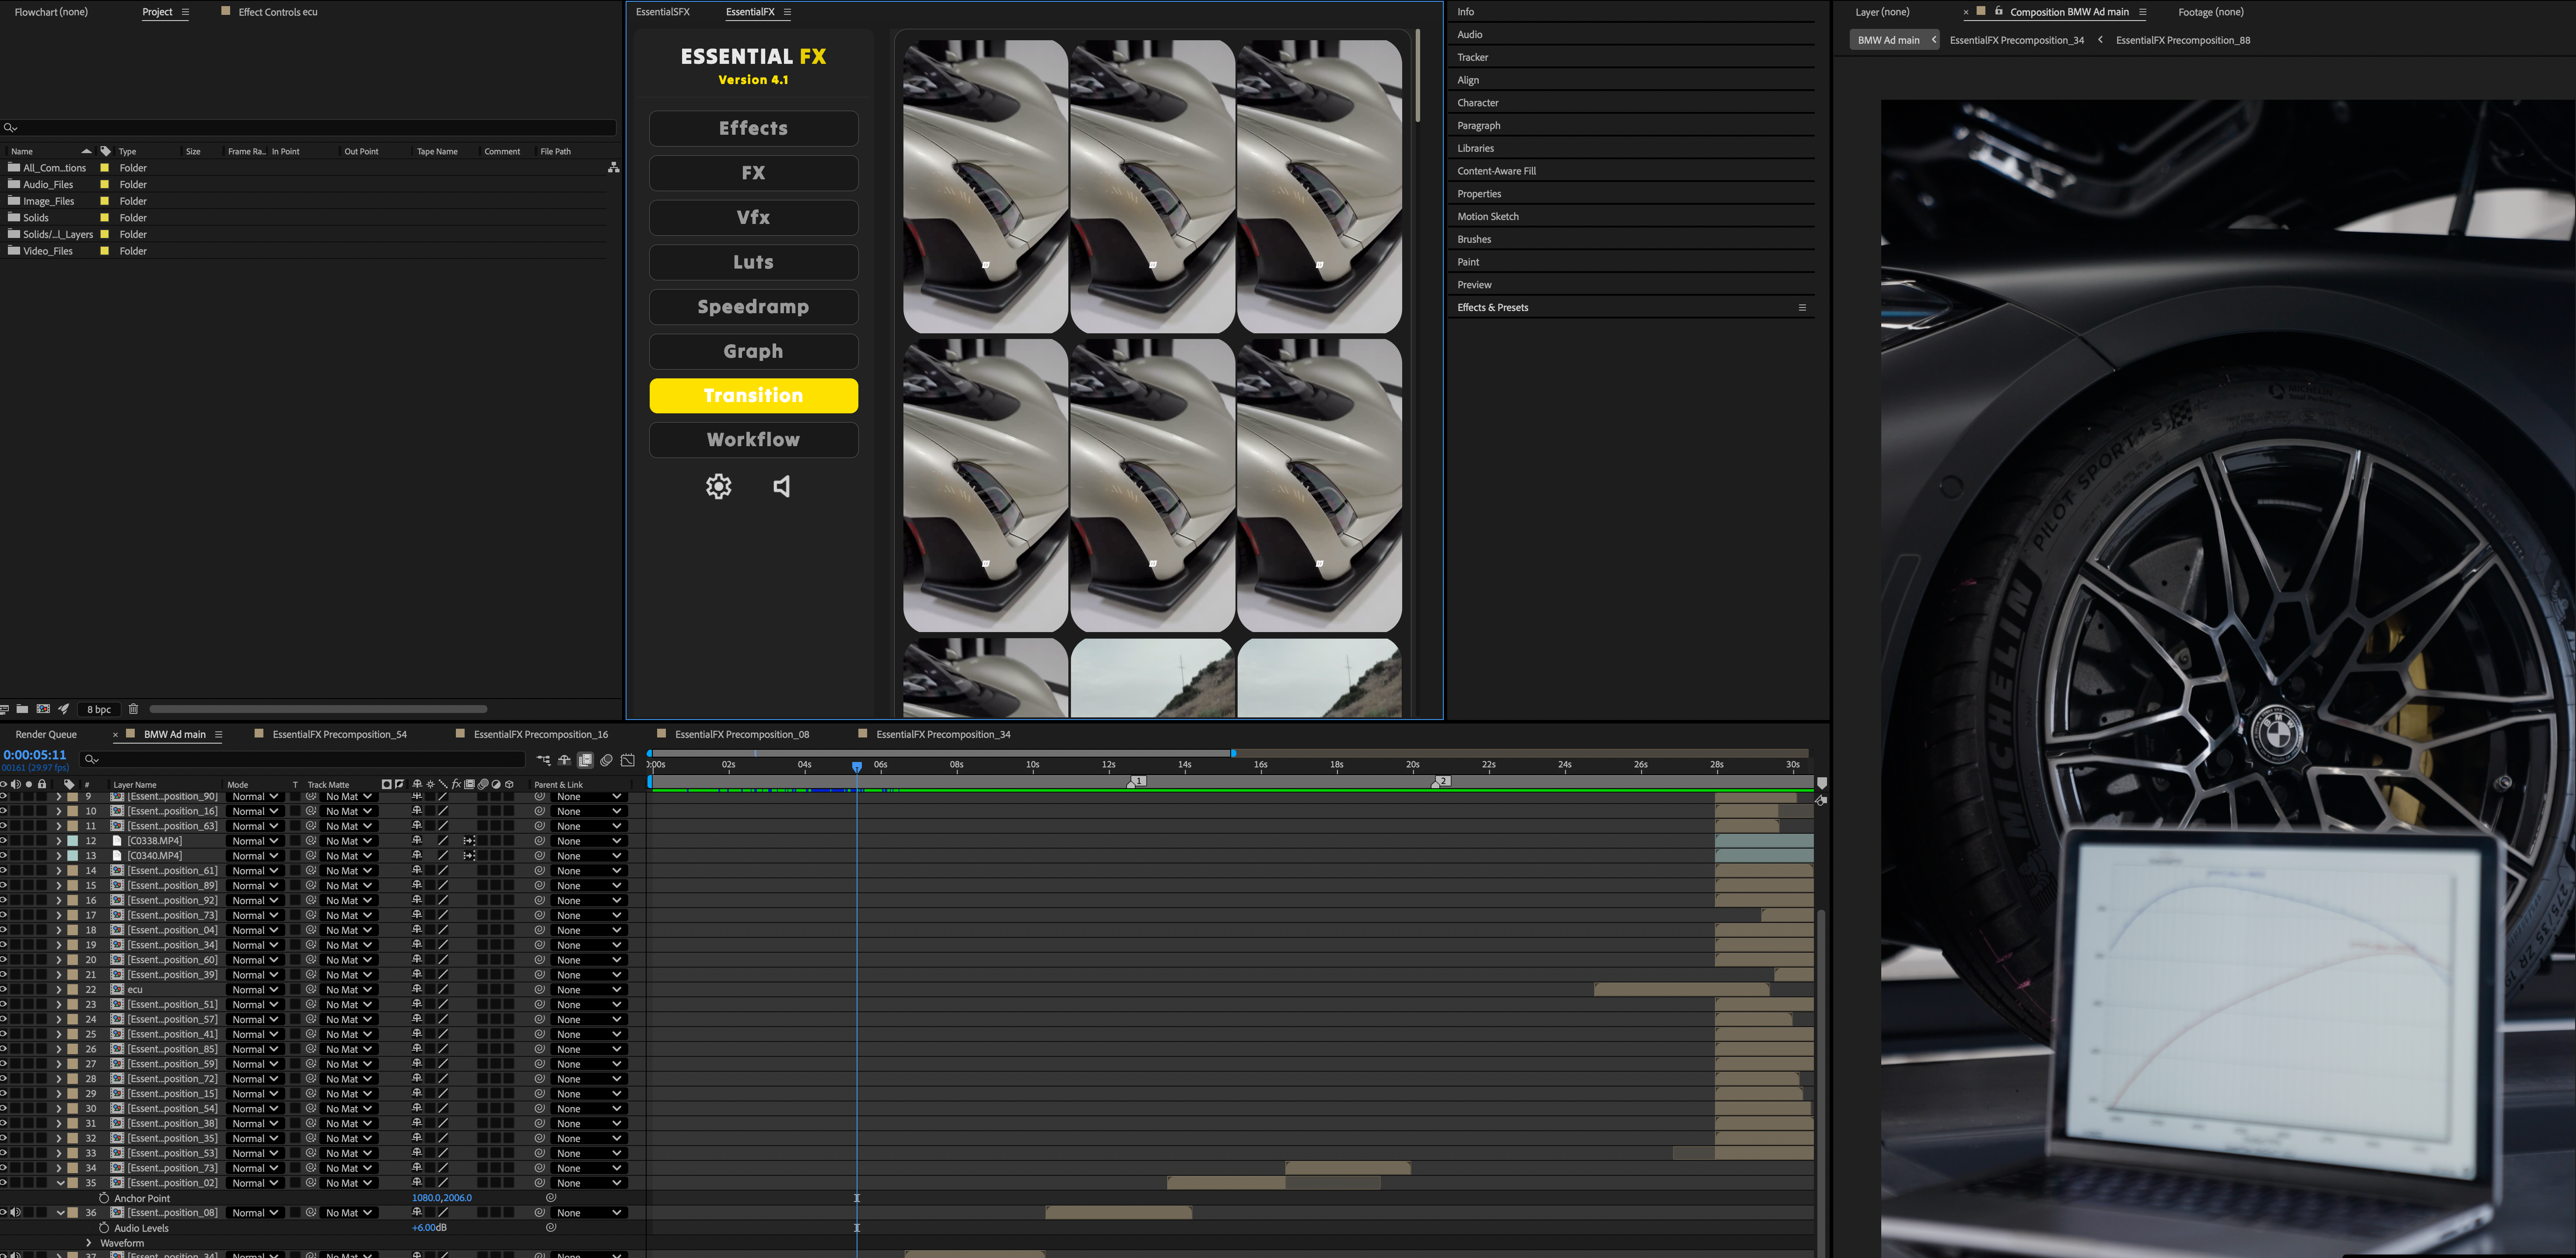Click the 8 bpc color depth button
The height and width of the screenshot is (1258, 2576).
point(98,709)
